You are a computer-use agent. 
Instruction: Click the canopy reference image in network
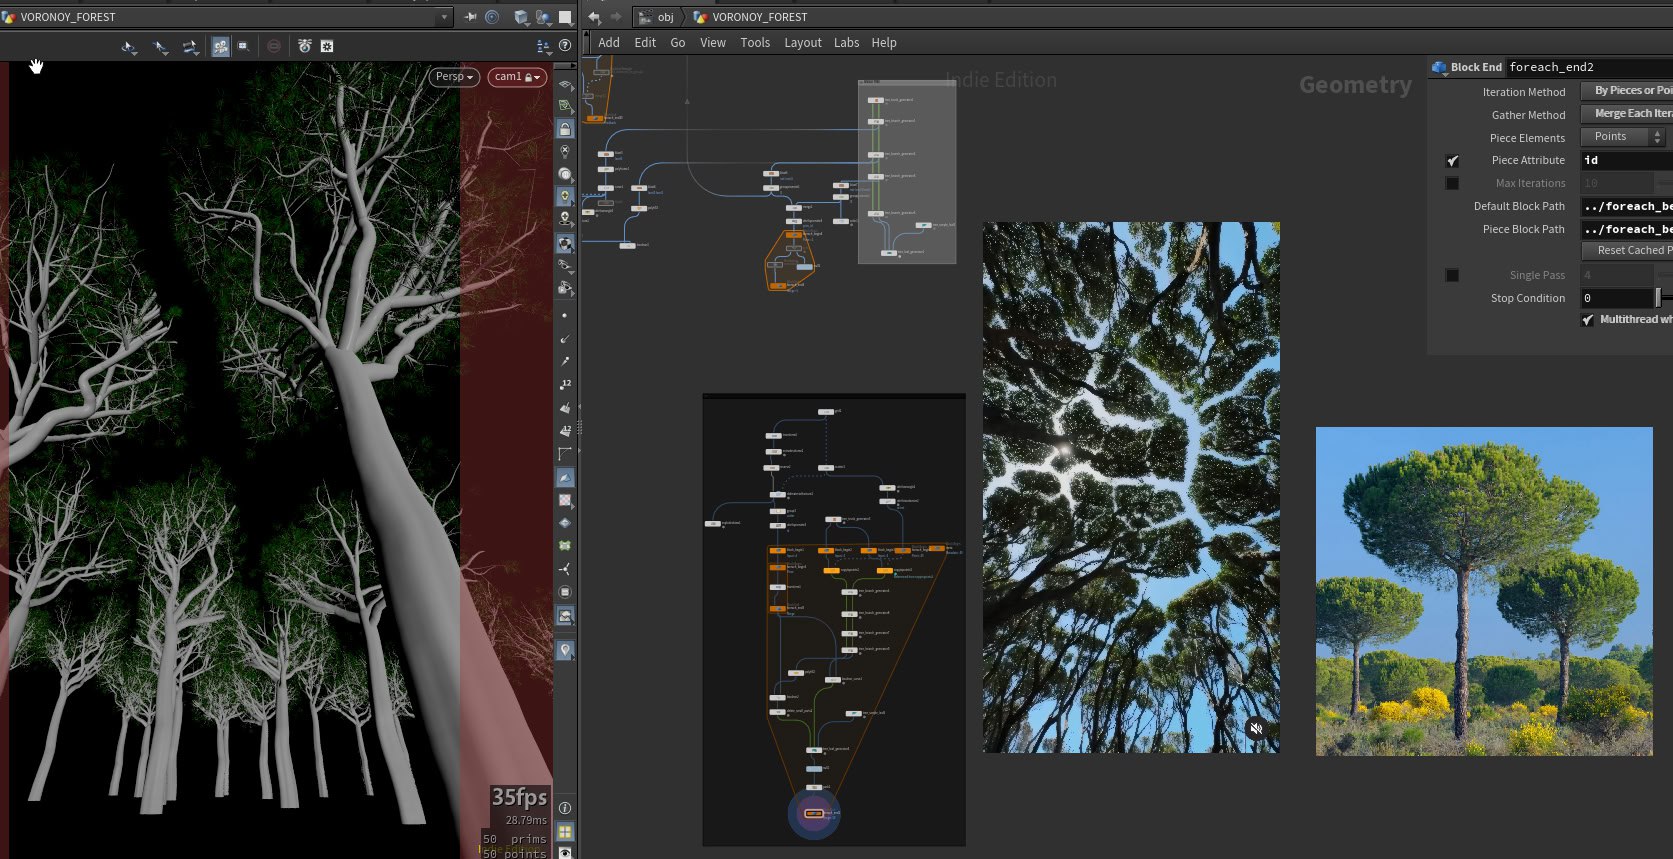(x=1131, y=487)
